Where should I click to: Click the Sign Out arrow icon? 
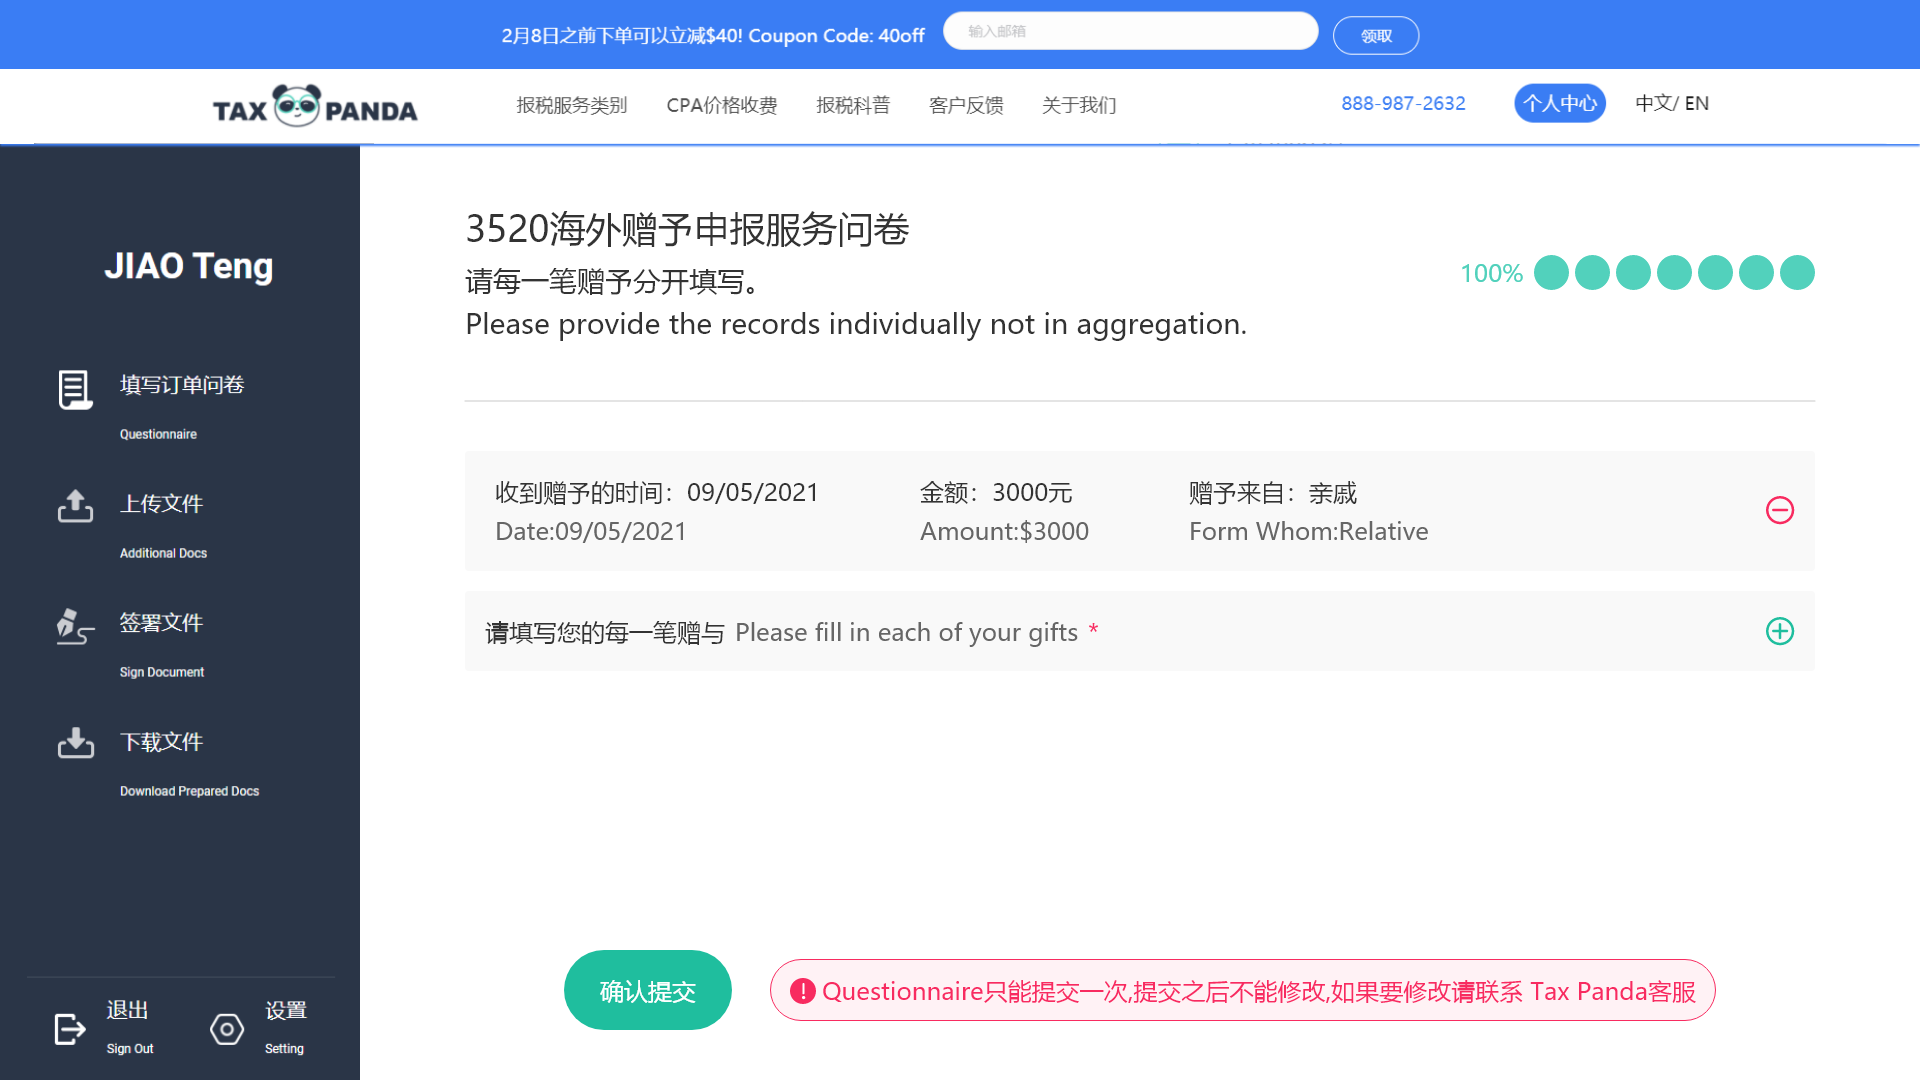(x=69, y=1028)
